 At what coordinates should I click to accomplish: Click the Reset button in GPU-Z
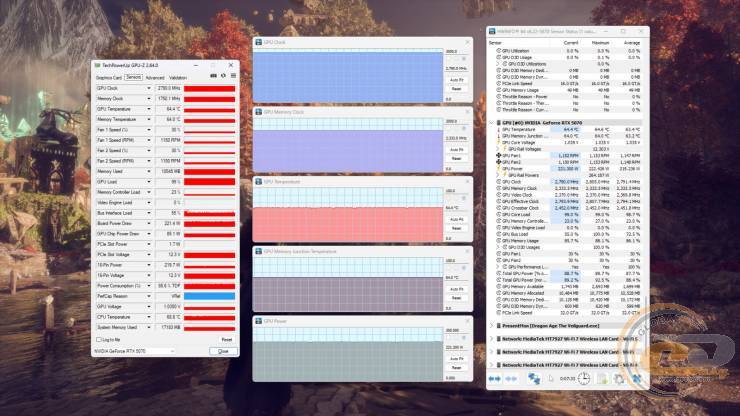tap(227, 340)
